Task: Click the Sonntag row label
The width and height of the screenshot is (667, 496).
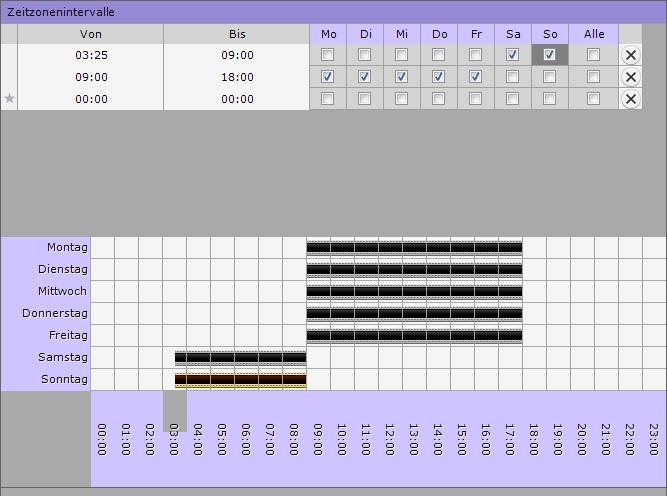Action: (x=64, y=379)
